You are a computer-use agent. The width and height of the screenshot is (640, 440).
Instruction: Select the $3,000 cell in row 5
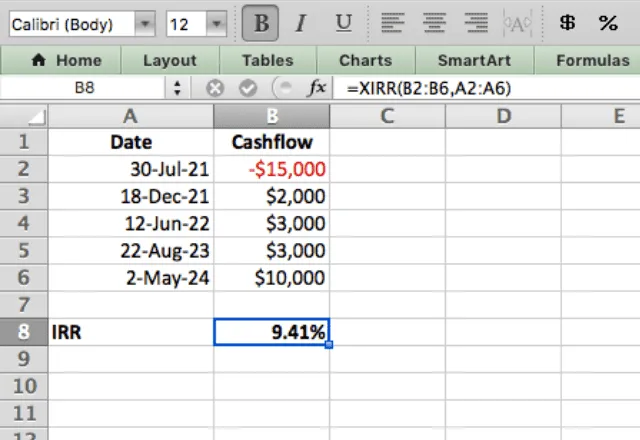pos(271,251)
